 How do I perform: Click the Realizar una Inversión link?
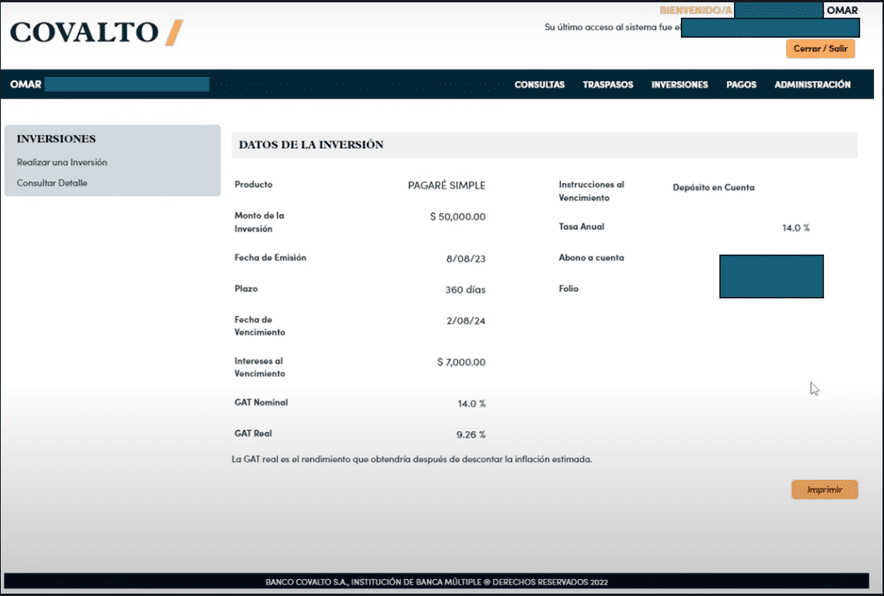coord(62,162)
